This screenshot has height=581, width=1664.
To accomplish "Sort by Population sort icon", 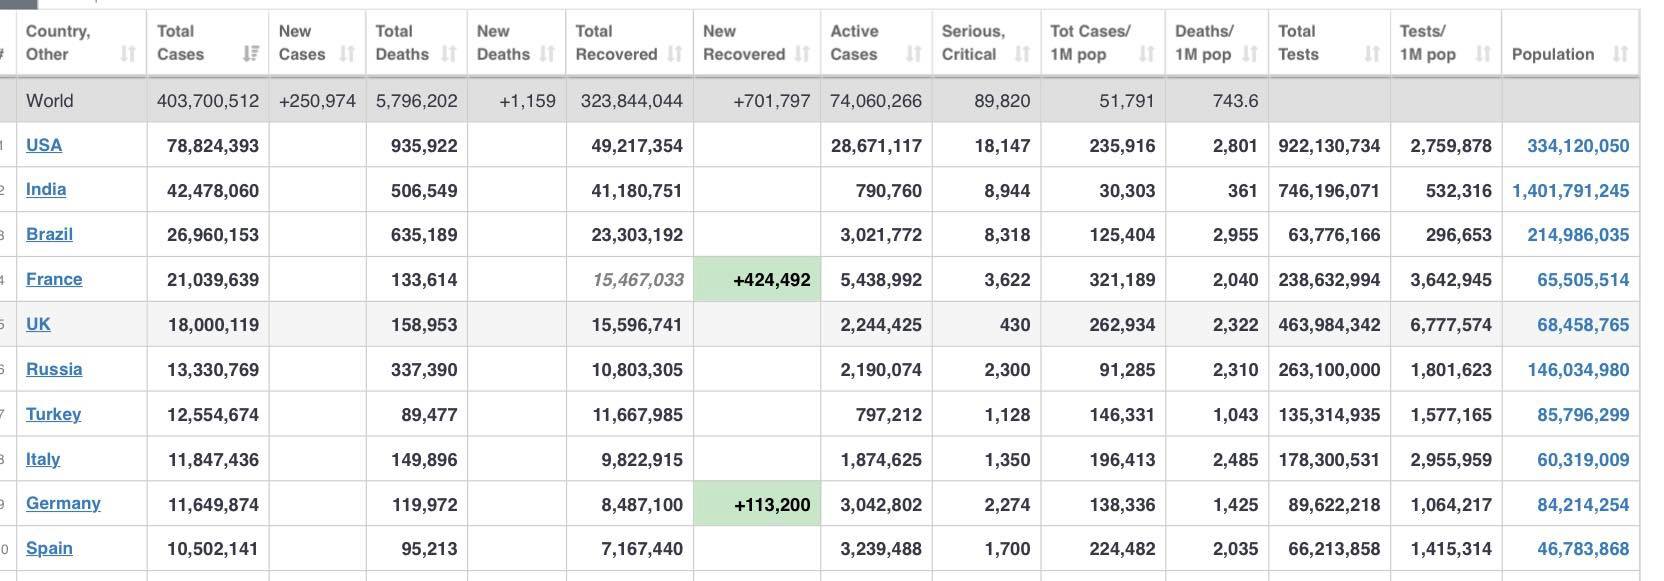I will [1621, 54].
